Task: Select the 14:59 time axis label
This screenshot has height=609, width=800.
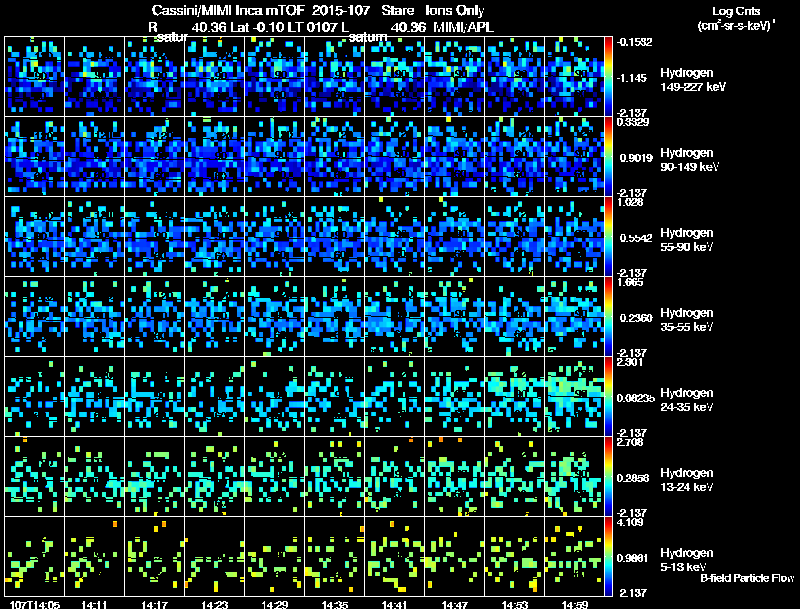Action: coord(575,605)
